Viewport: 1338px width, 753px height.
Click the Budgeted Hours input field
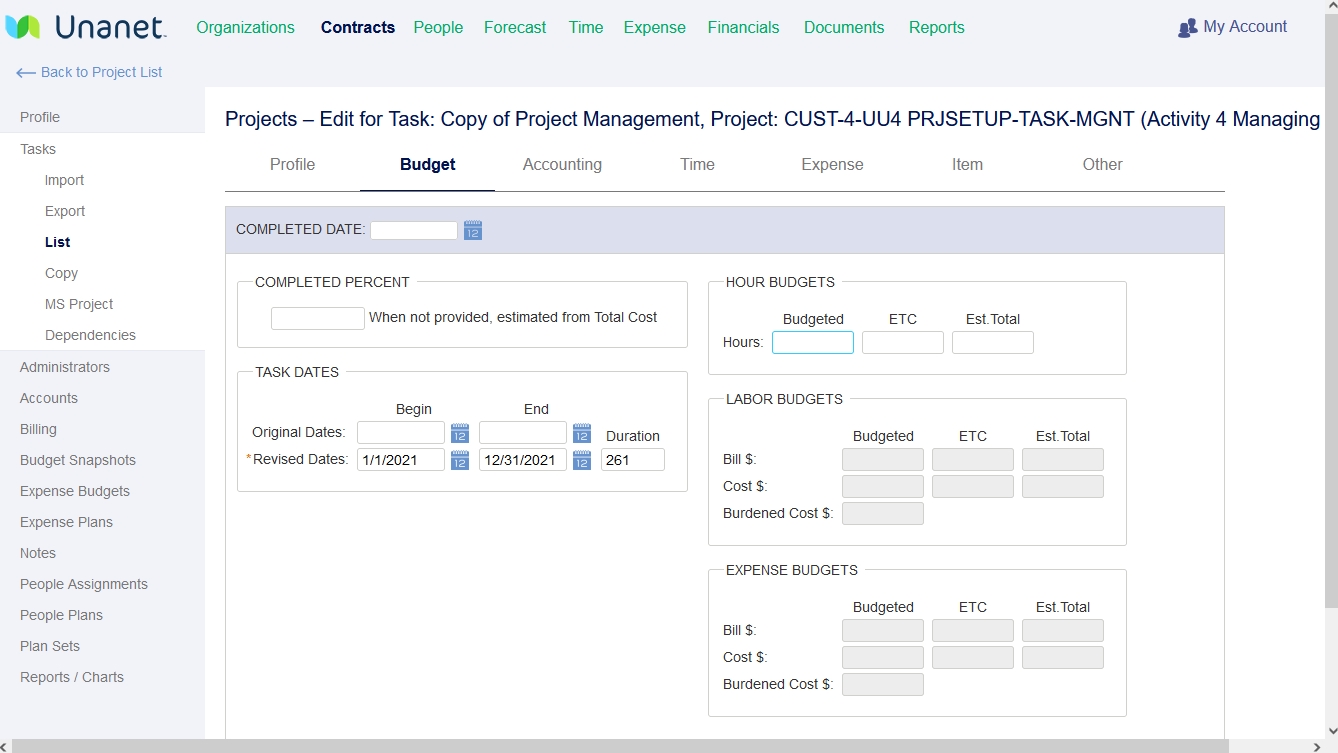point(812,342)
